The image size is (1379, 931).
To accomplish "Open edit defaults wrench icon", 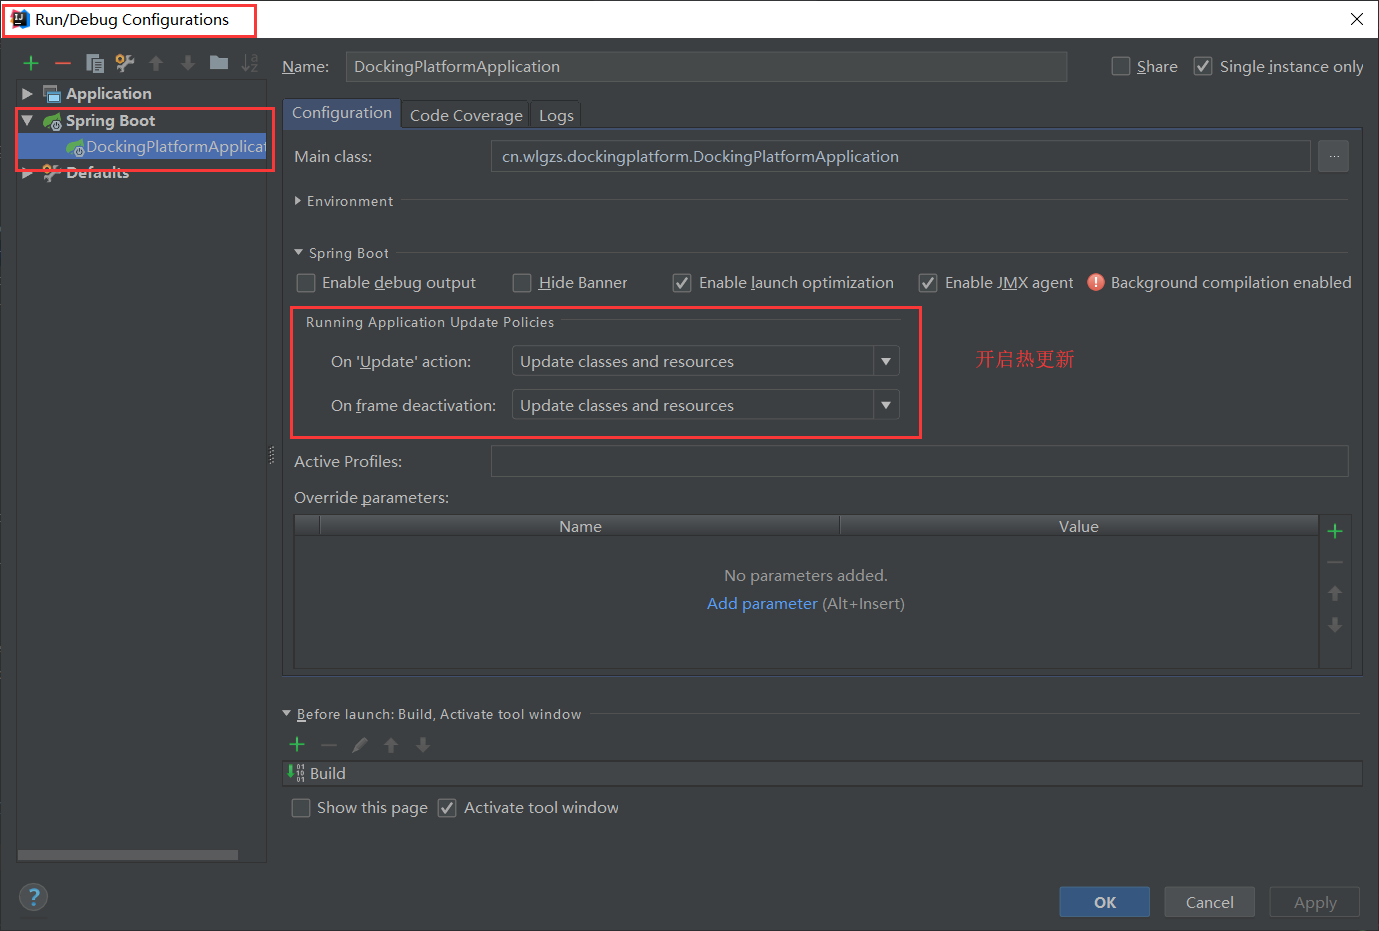I will click(x=125, y=63).
